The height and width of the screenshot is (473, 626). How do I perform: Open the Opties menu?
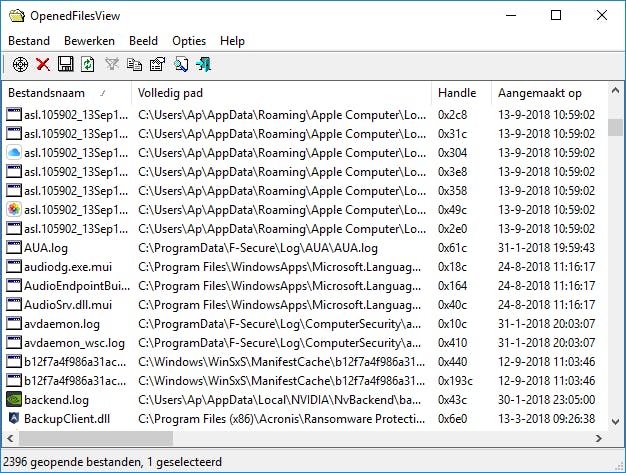click(x=189, y=41)
